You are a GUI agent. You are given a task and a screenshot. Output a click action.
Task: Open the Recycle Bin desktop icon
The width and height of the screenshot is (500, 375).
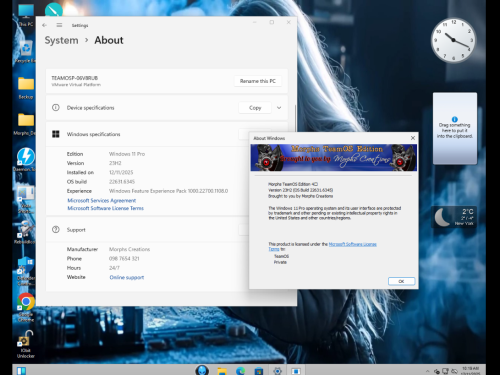(26, 52)
